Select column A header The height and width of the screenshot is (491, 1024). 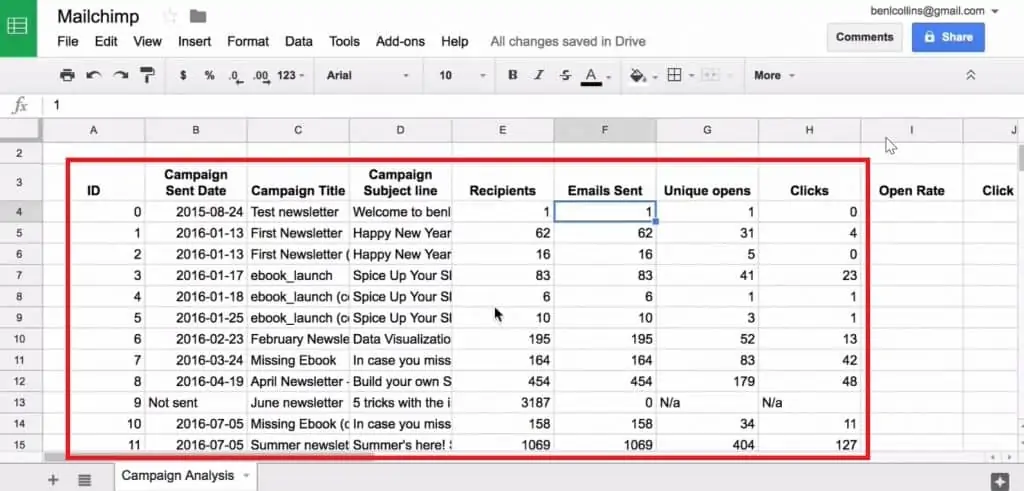[x=93, y=130]
